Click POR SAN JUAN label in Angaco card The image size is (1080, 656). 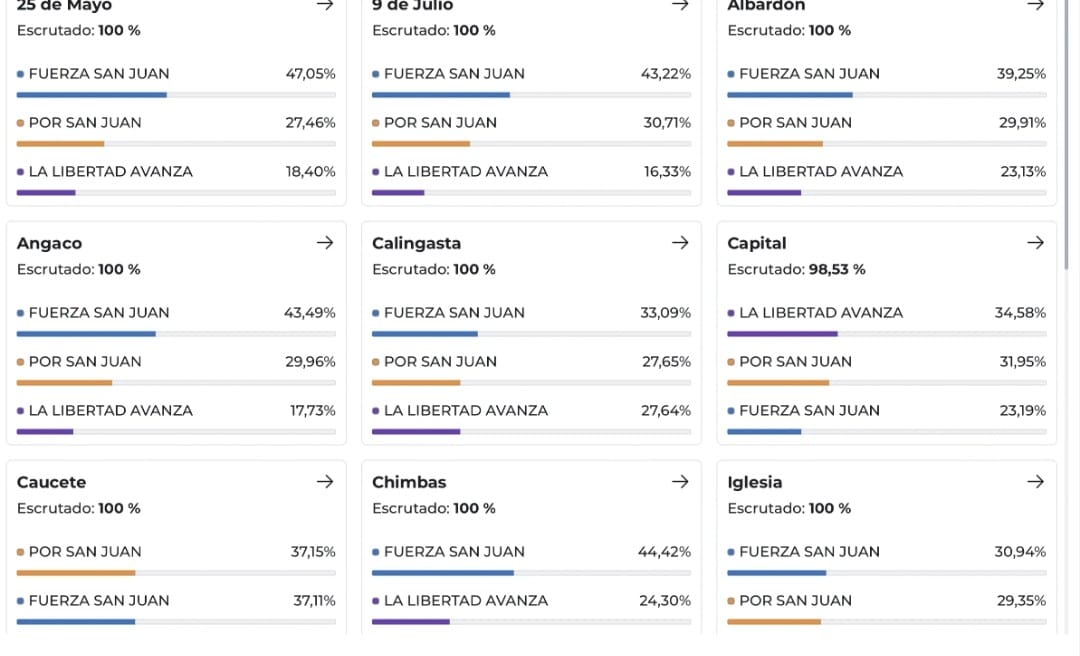[85, 362]
